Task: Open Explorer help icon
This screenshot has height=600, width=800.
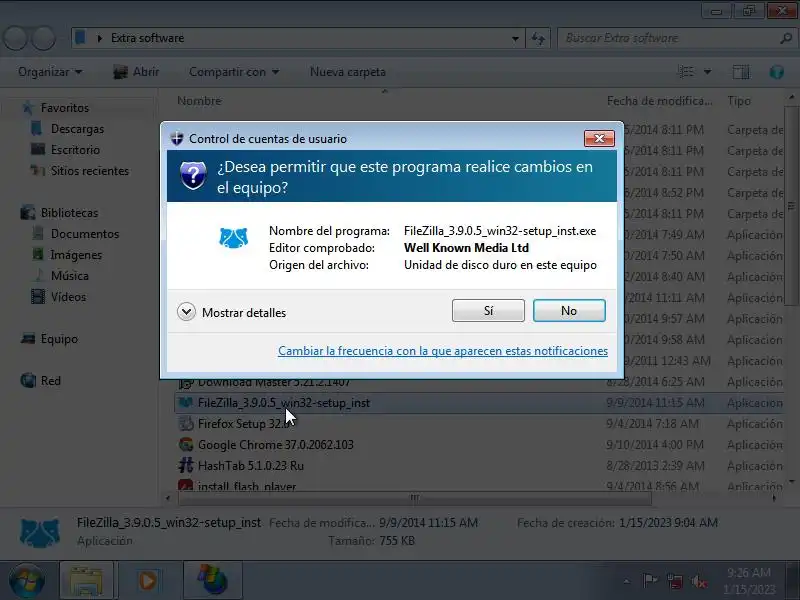Action: (x=777, y=72)
